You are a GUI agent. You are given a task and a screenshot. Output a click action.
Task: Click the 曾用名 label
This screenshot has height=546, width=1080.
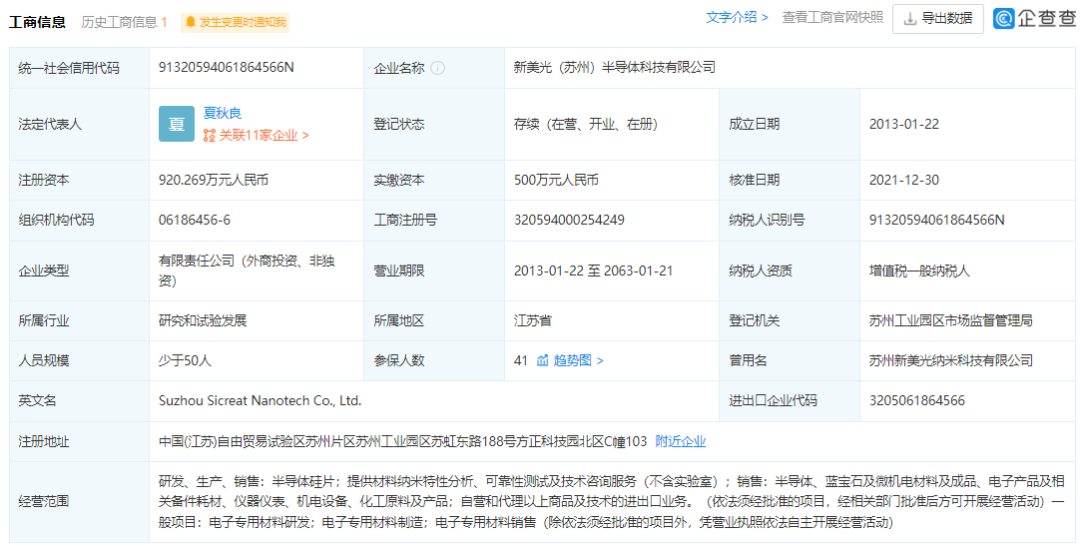tap(747, 360)
